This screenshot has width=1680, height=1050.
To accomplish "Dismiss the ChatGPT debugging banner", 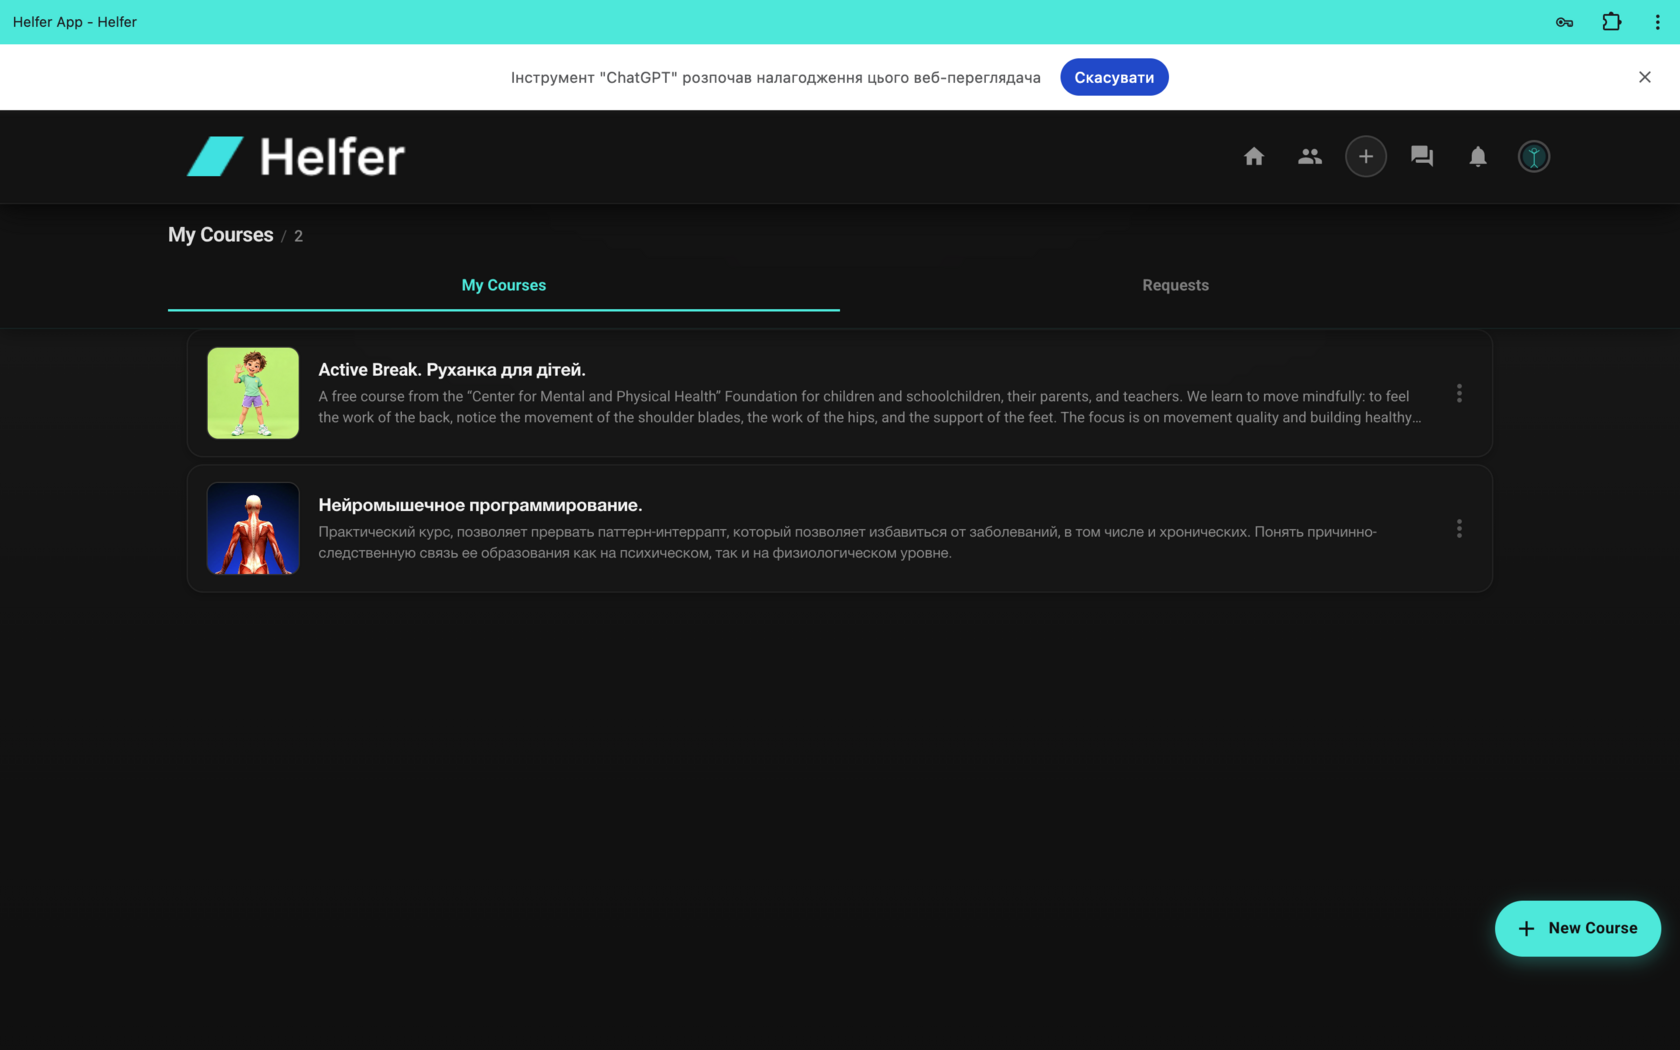I will [x=1645, y=77].
